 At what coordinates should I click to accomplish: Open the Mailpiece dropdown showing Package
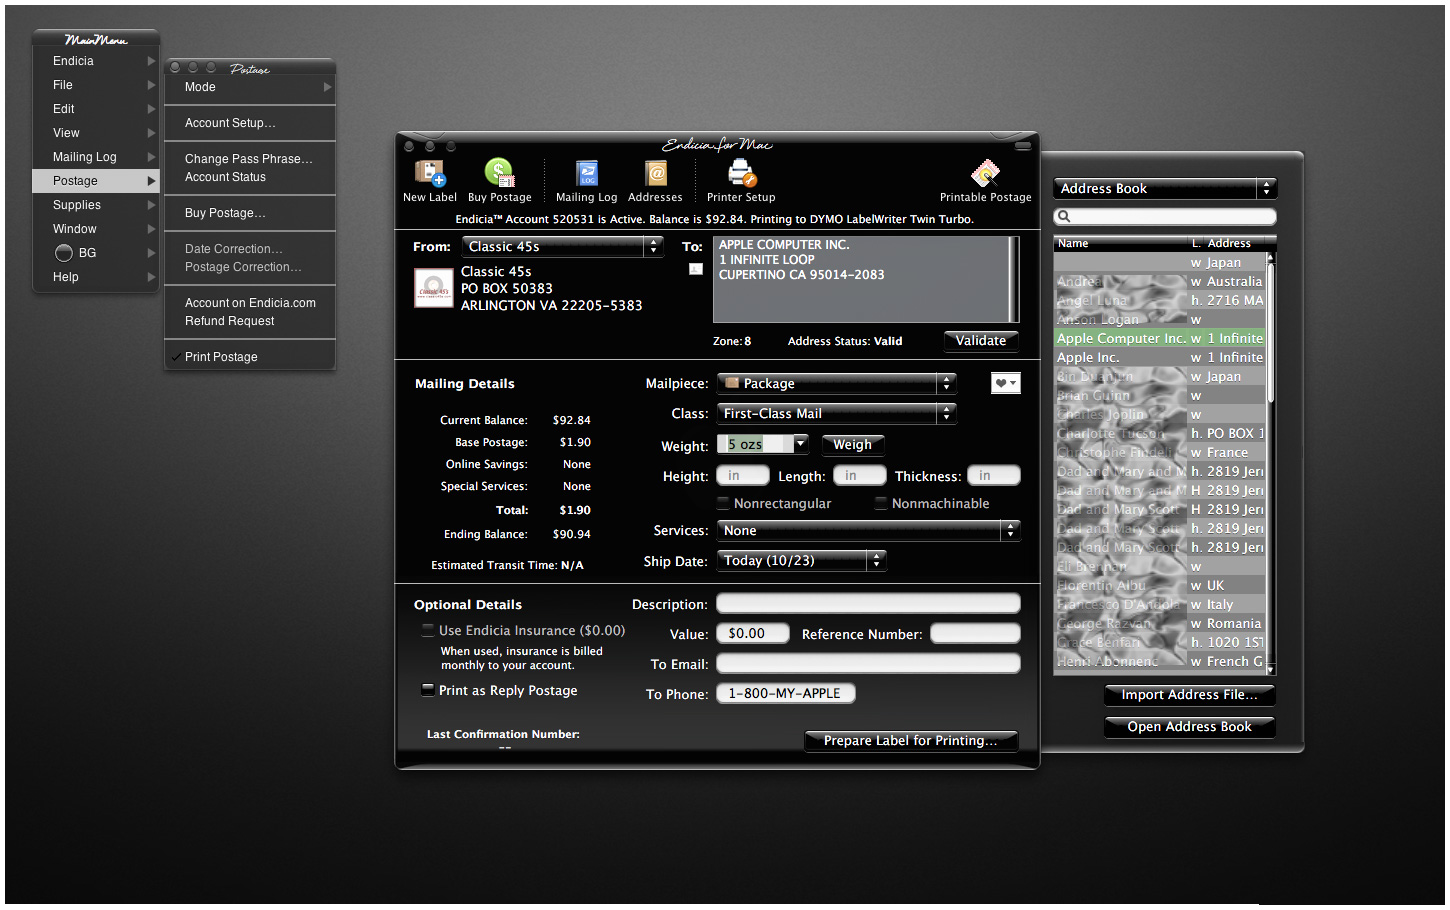pyautogui.click(x=837, y=383)
